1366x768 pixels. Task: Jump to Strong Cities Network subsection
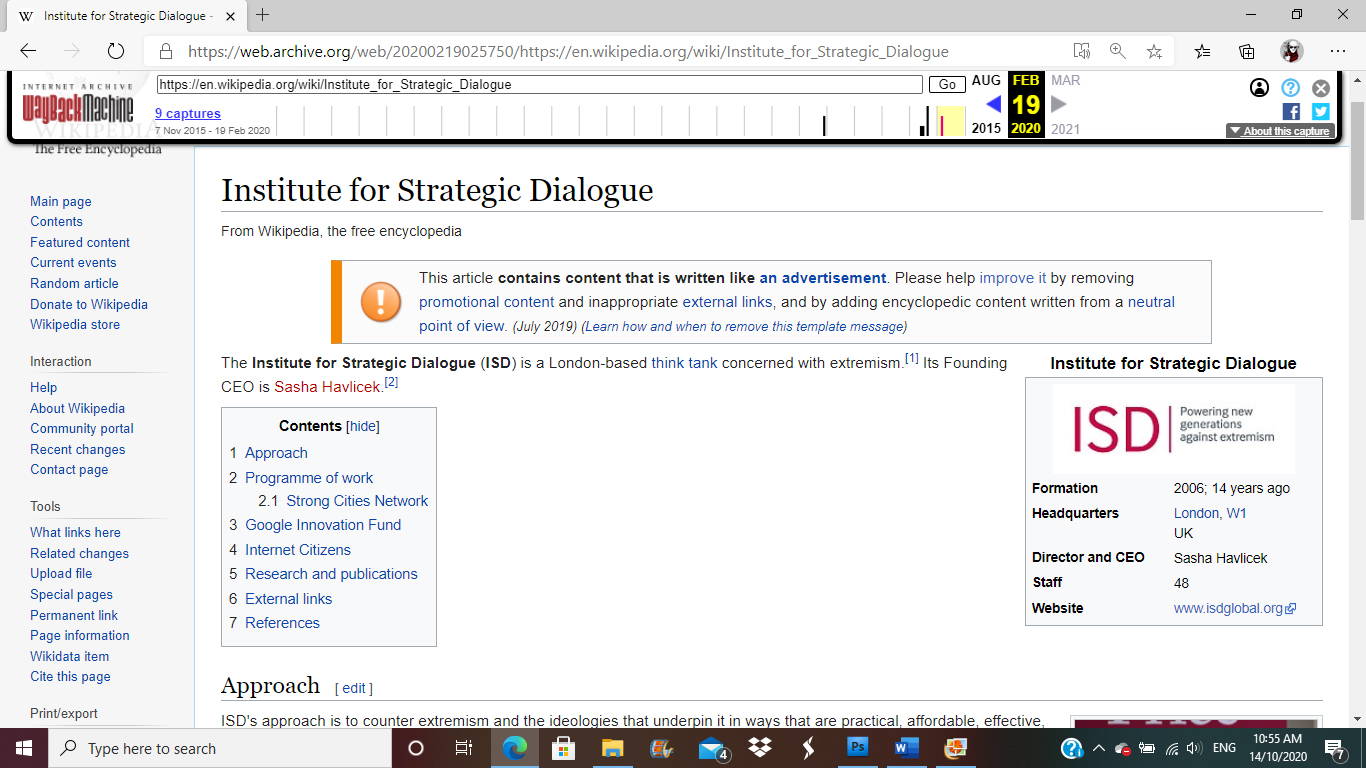pyautogui.click(x=357, y=501)
